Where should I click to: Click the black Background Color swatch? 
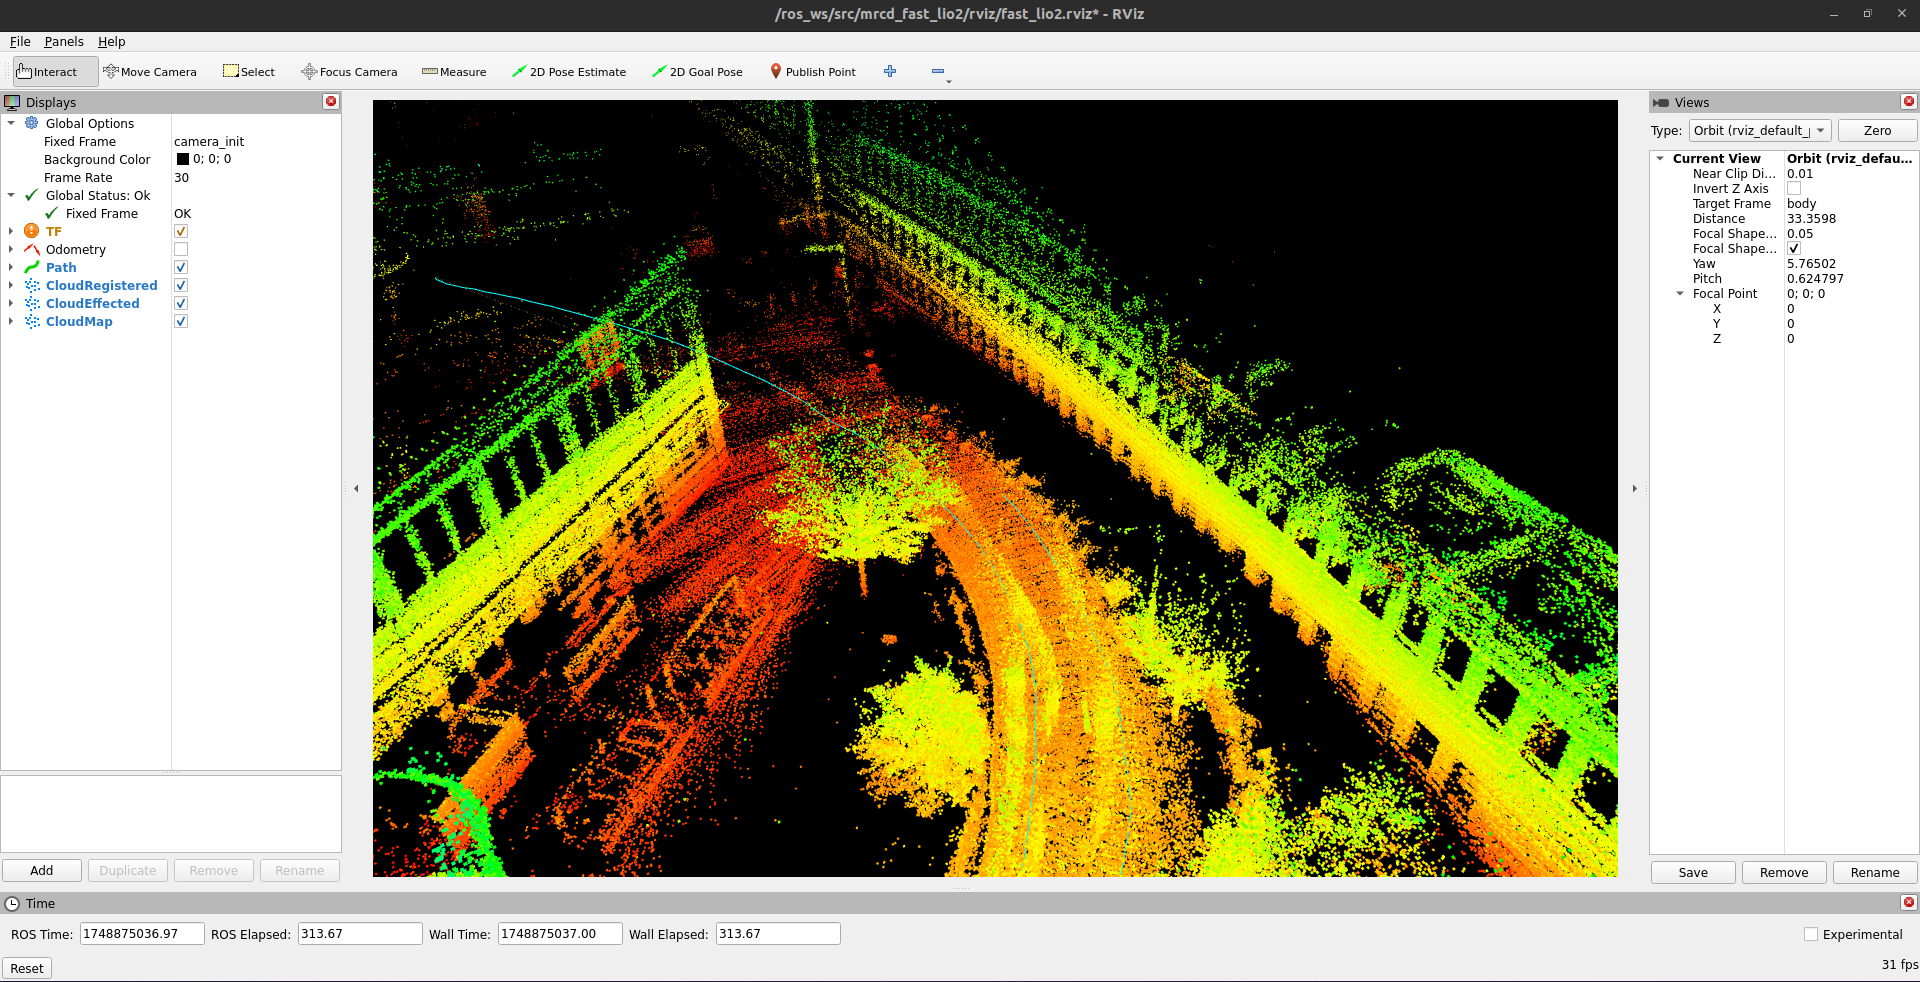point(182,159)
